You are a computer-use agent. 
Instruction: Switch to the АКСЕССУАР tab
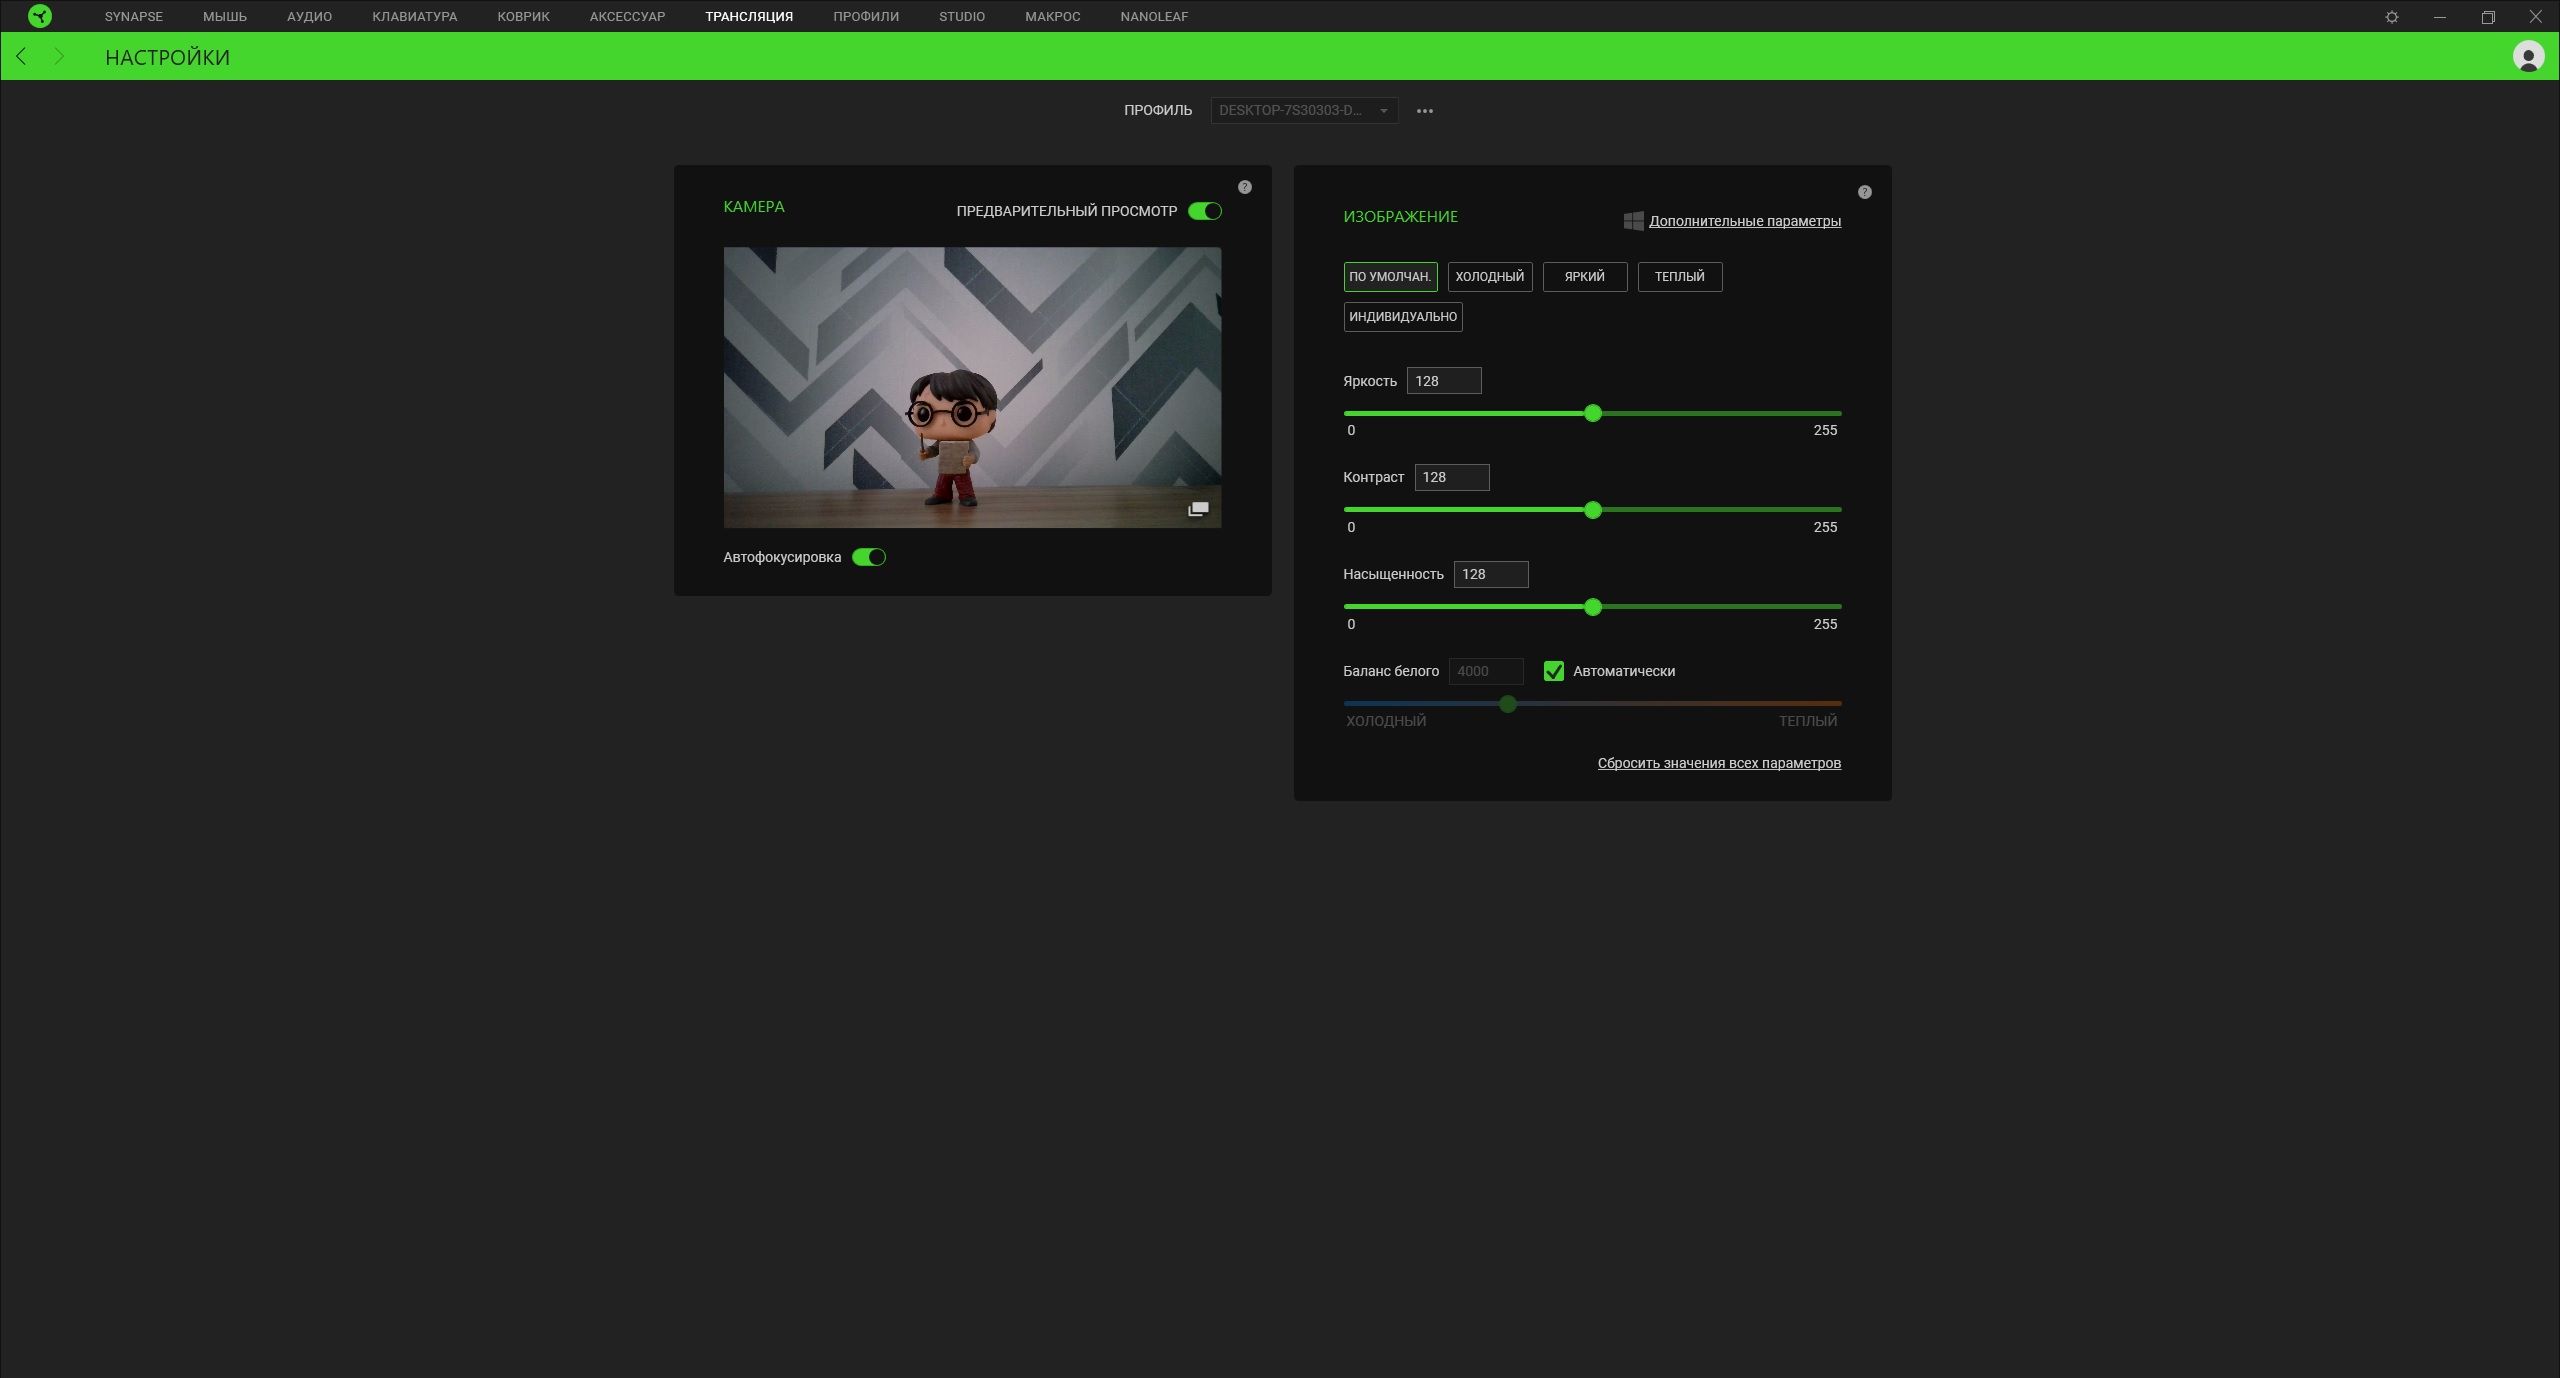coord(628,17)
